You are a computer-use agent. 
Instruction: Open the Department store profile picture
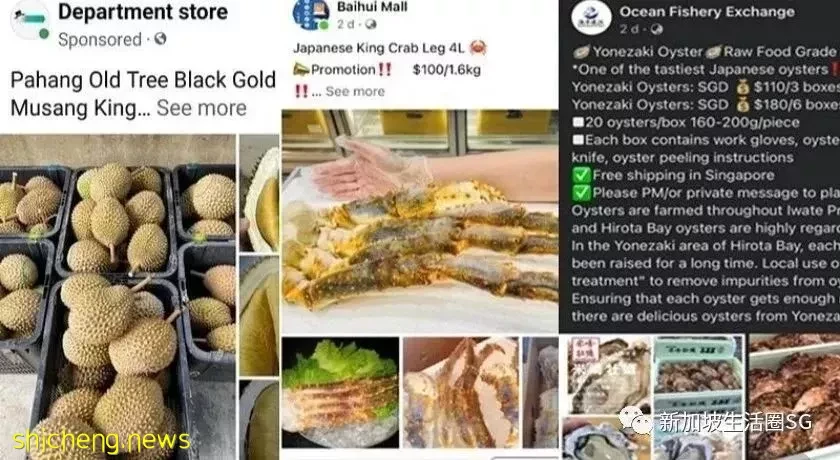pyautogui.click(x=31, y=20)
